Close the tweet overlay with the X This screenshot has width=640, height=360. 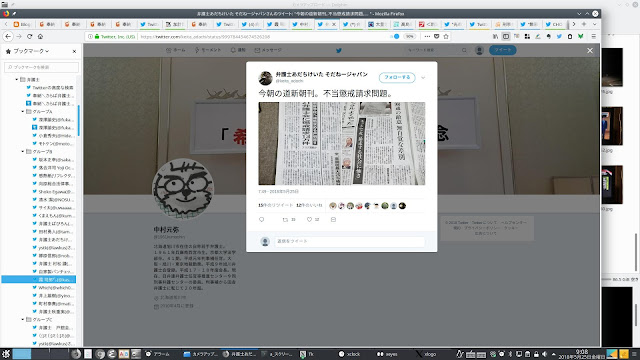pyautogui.click(x=590, y=51)
